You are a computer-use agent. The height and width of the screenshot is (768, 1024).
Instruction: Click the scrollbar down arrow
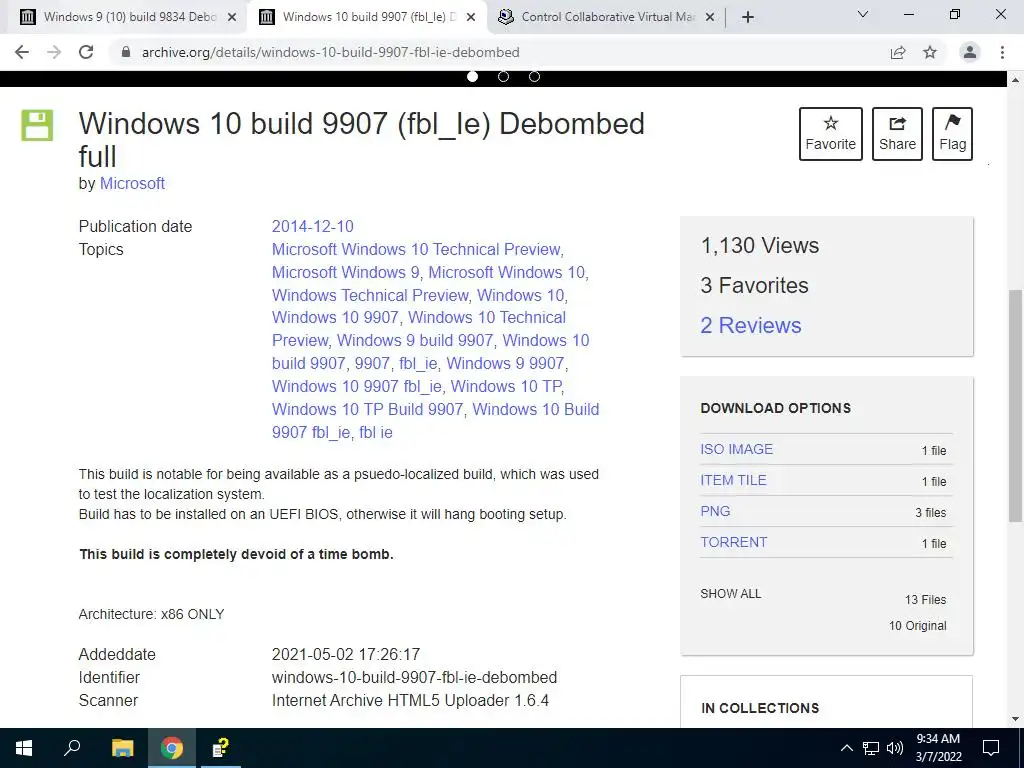tap(1016, 720)
